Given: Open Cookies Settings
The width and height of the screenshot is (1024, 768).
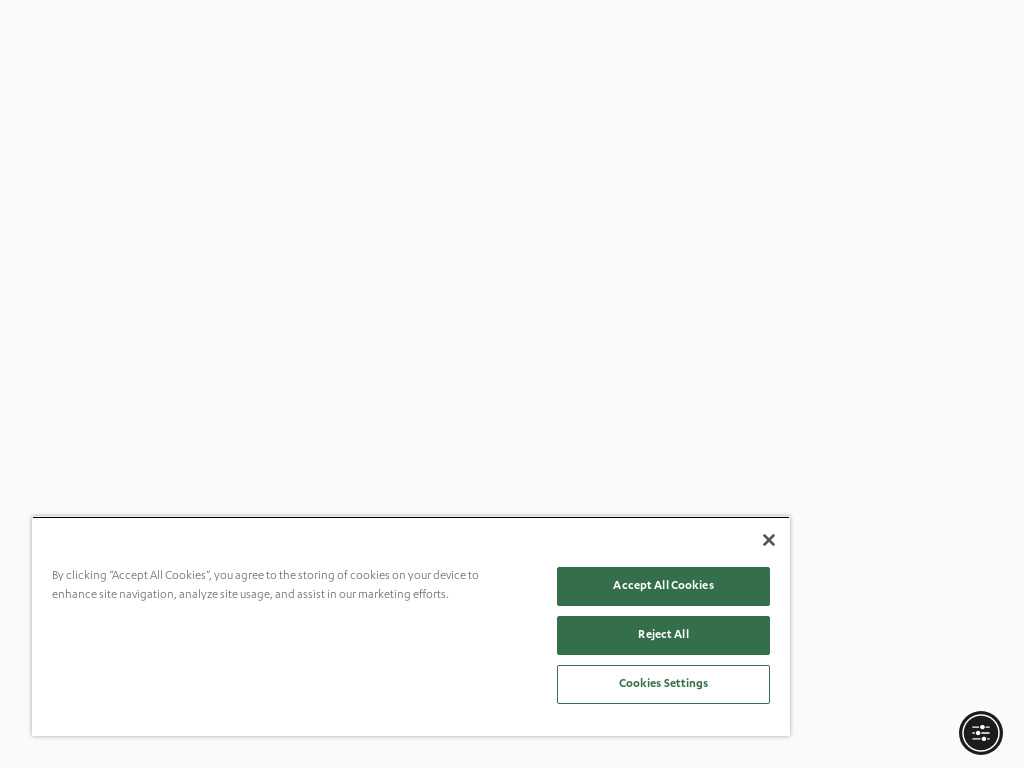Looking at the screenshot, I should [663, 684].
